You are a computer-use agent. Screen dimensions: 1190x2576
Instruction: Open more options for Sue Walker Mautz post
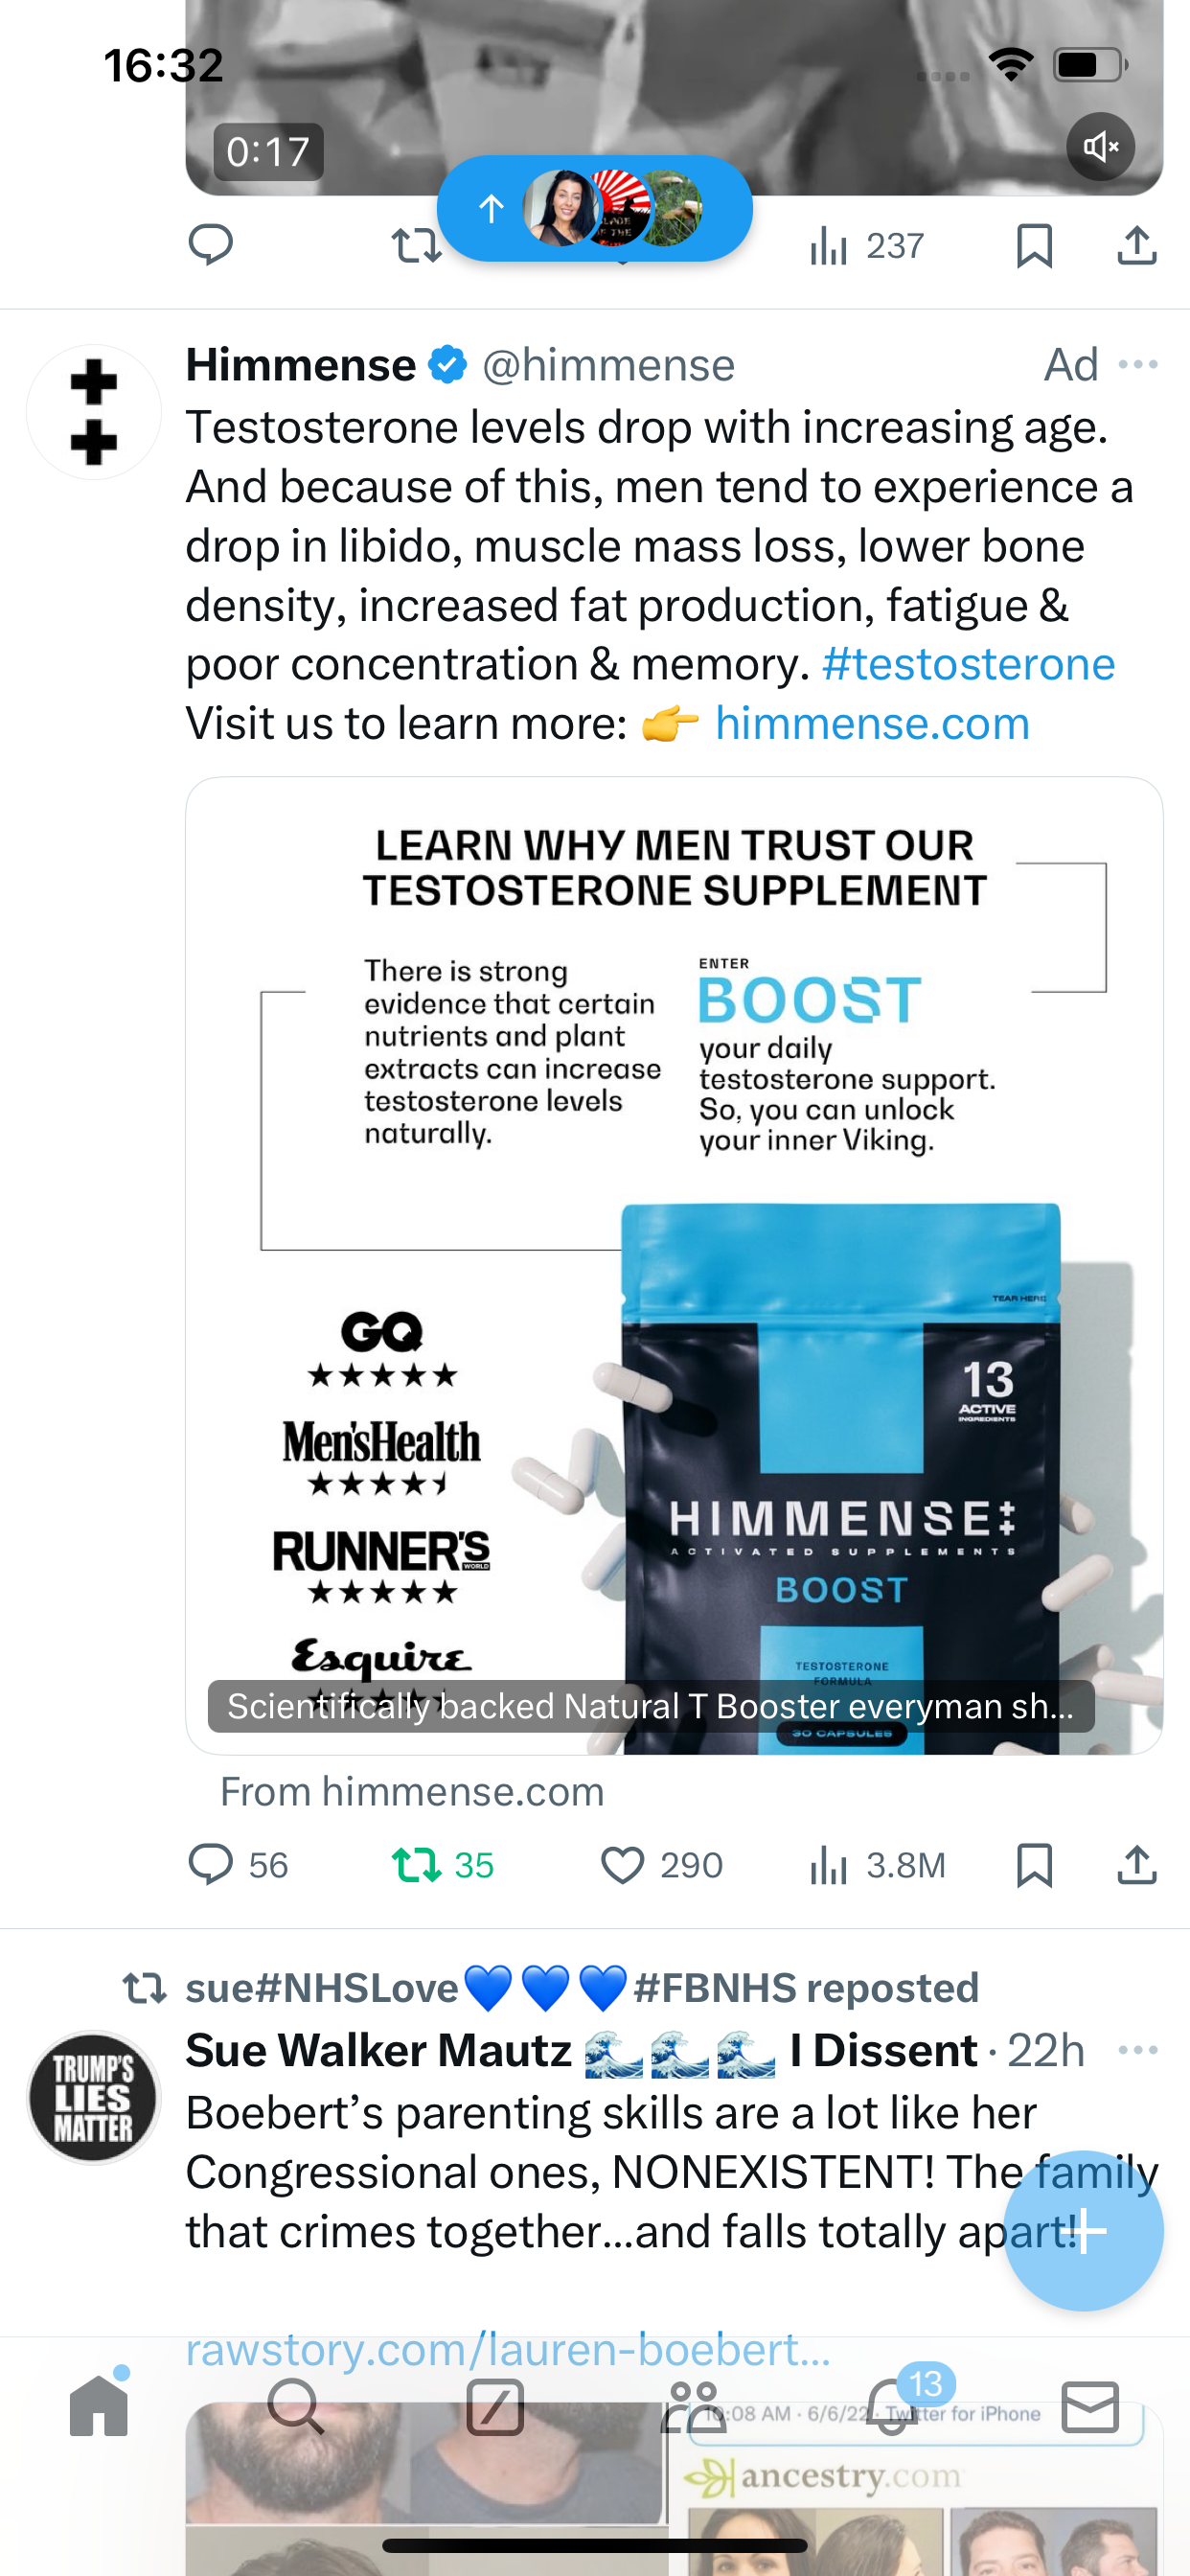point(1138,2050)
